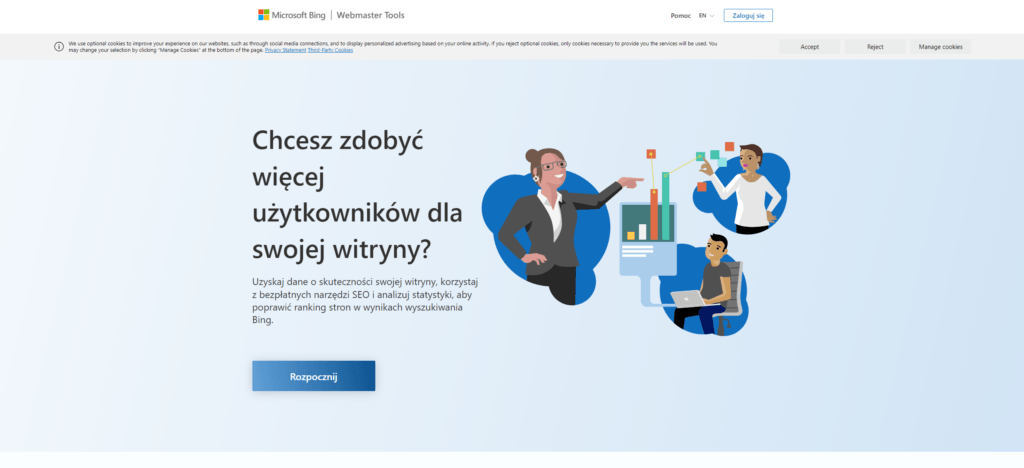Reject optional cookies
This screenshot has width=1024, height=468.
(875, 47)
